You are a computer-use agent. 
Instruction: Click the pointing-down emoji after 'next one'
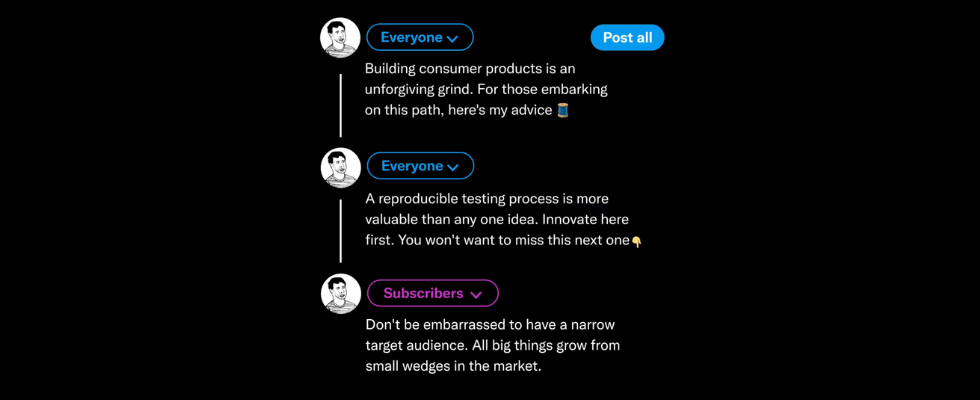tap(637, 241)
